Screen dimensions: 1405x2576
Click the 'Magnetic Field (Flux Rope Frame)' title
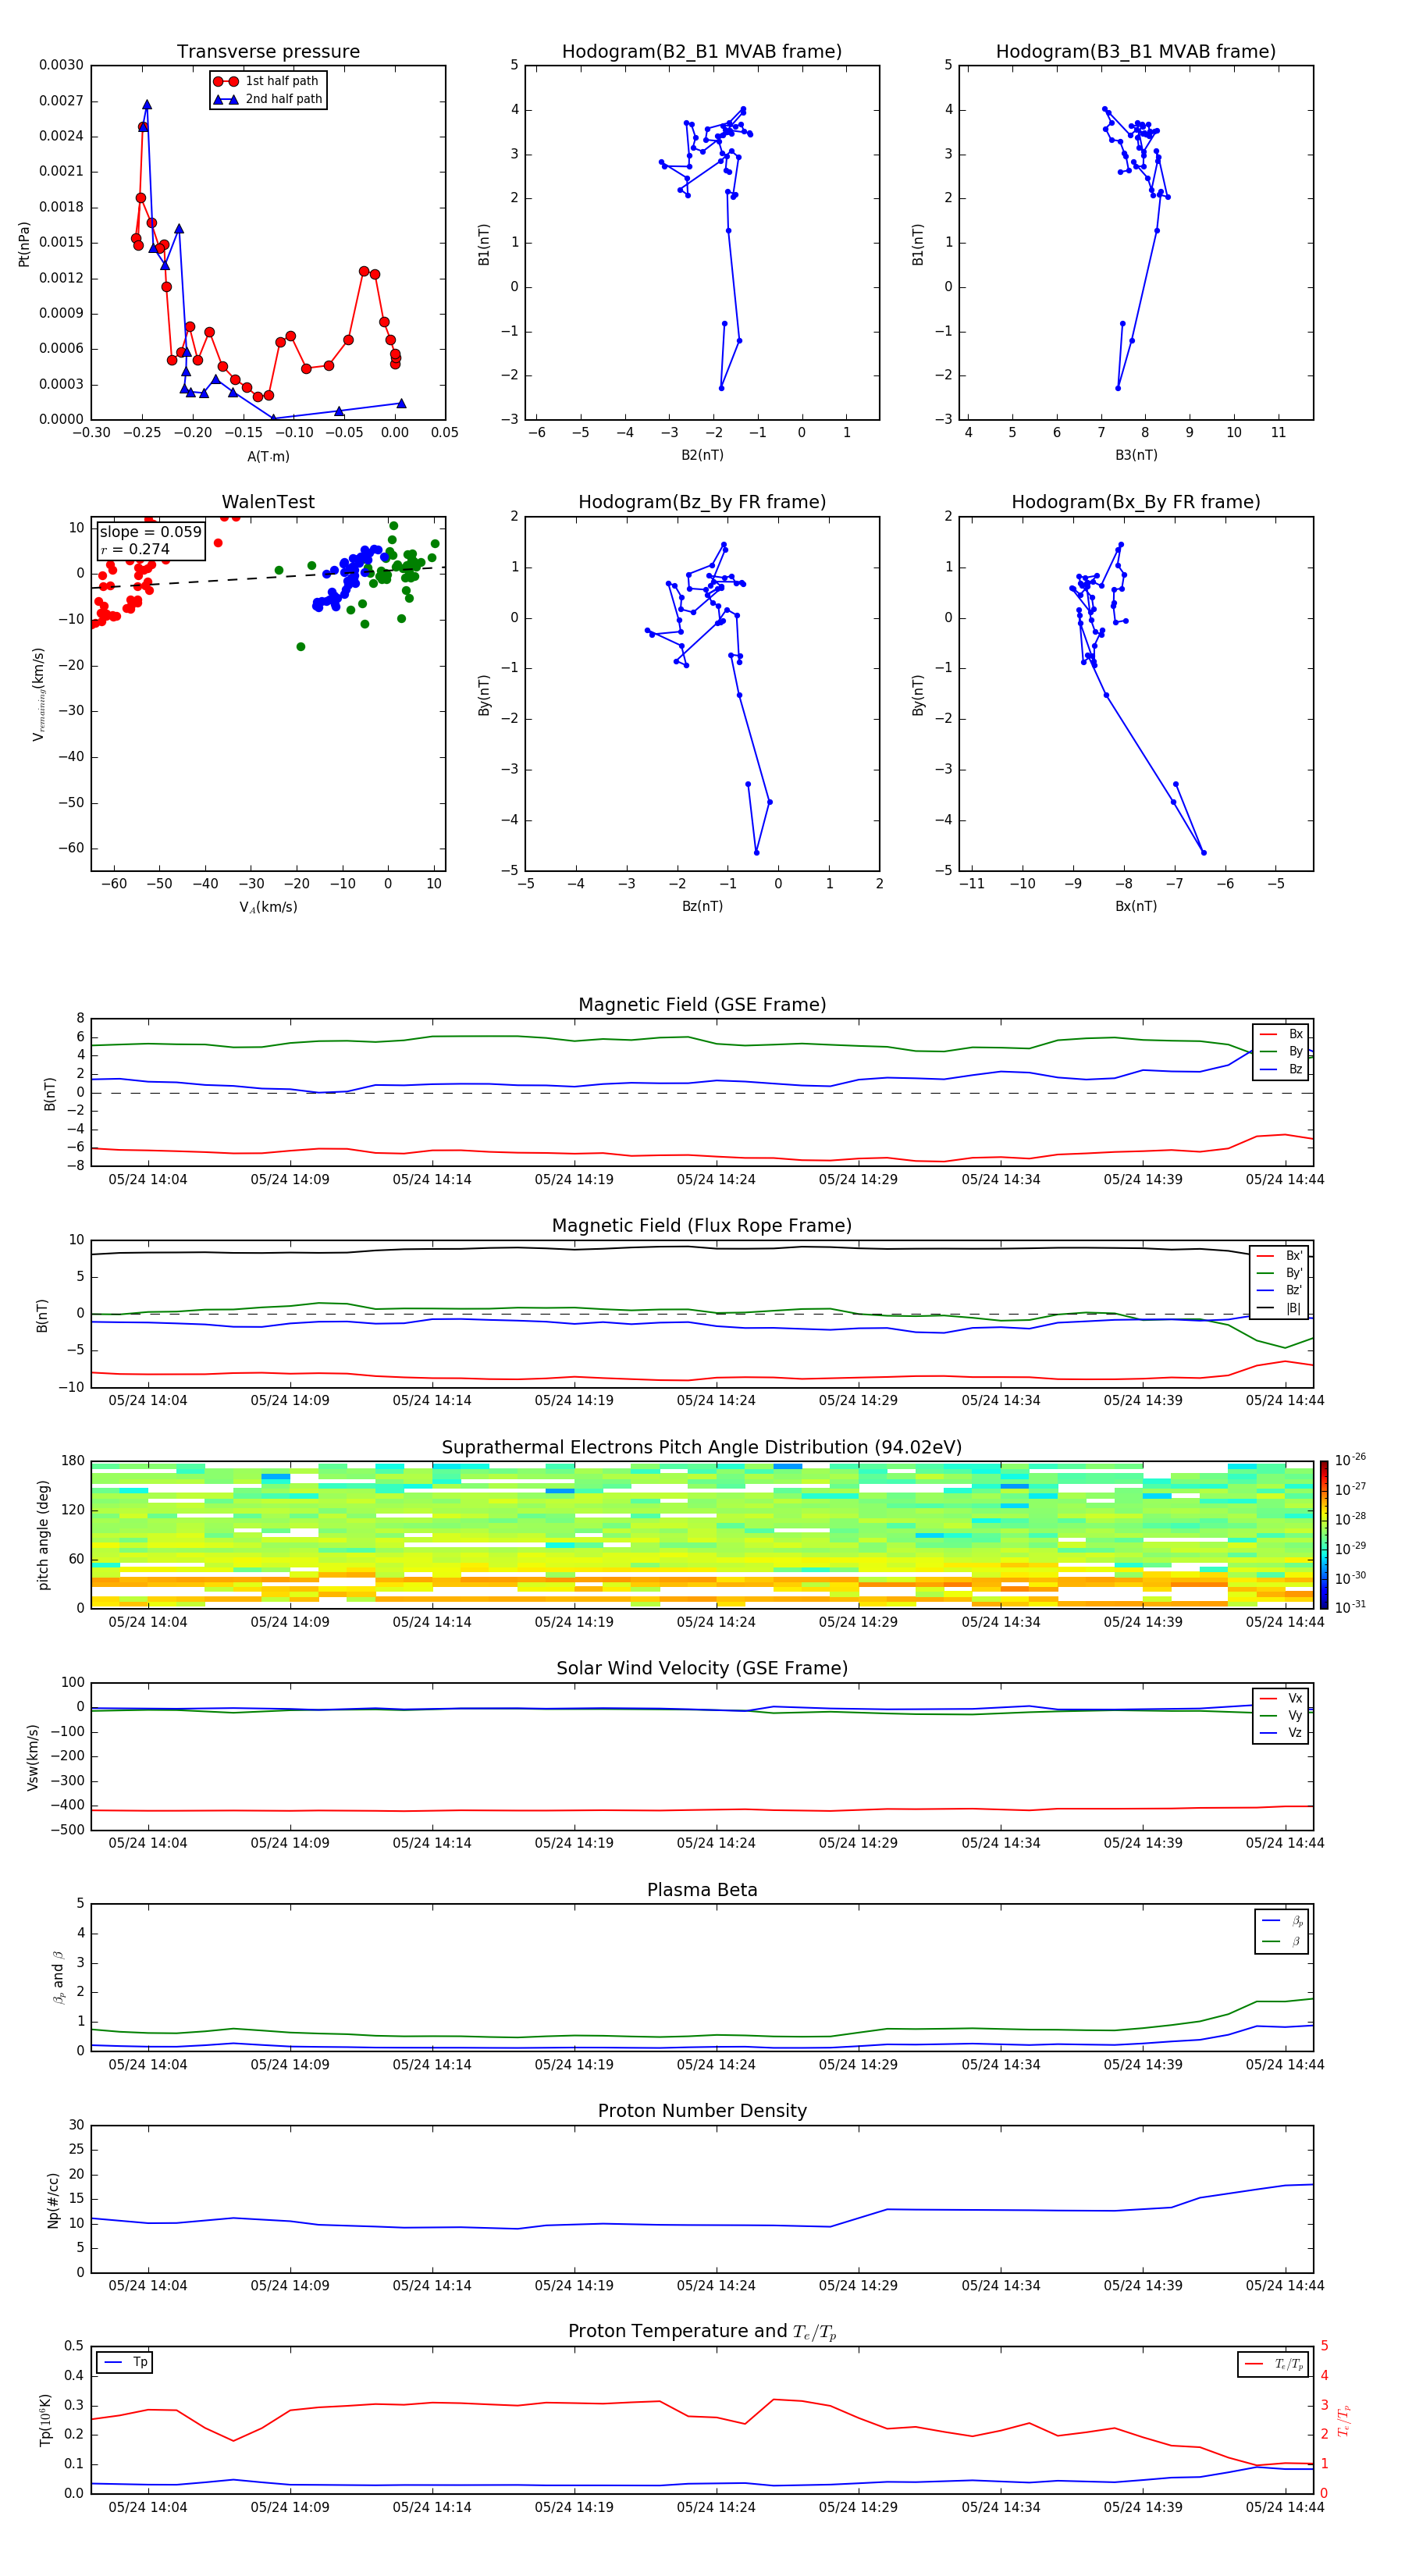(702, 1226)
